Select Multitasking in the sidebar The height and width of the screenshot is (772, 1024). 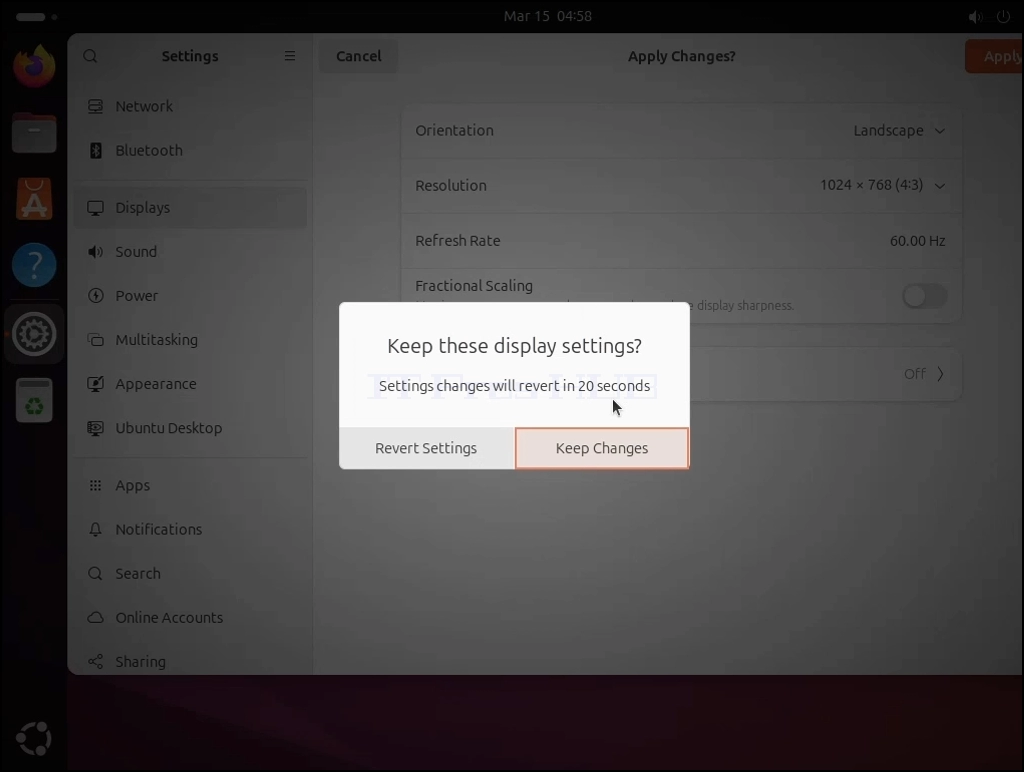pos(190,340)
